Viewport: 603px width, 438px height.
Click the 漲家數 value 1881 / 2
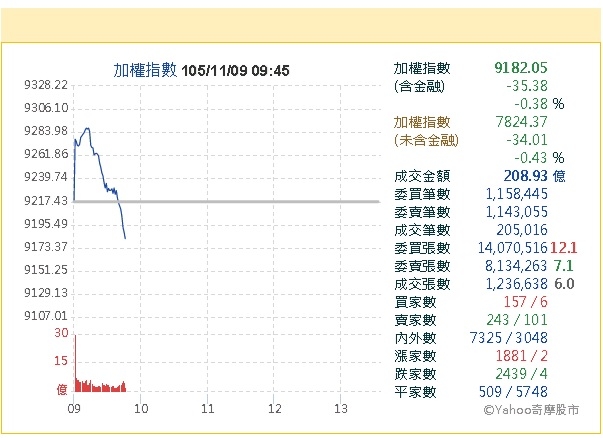click(x=521, y=356)
